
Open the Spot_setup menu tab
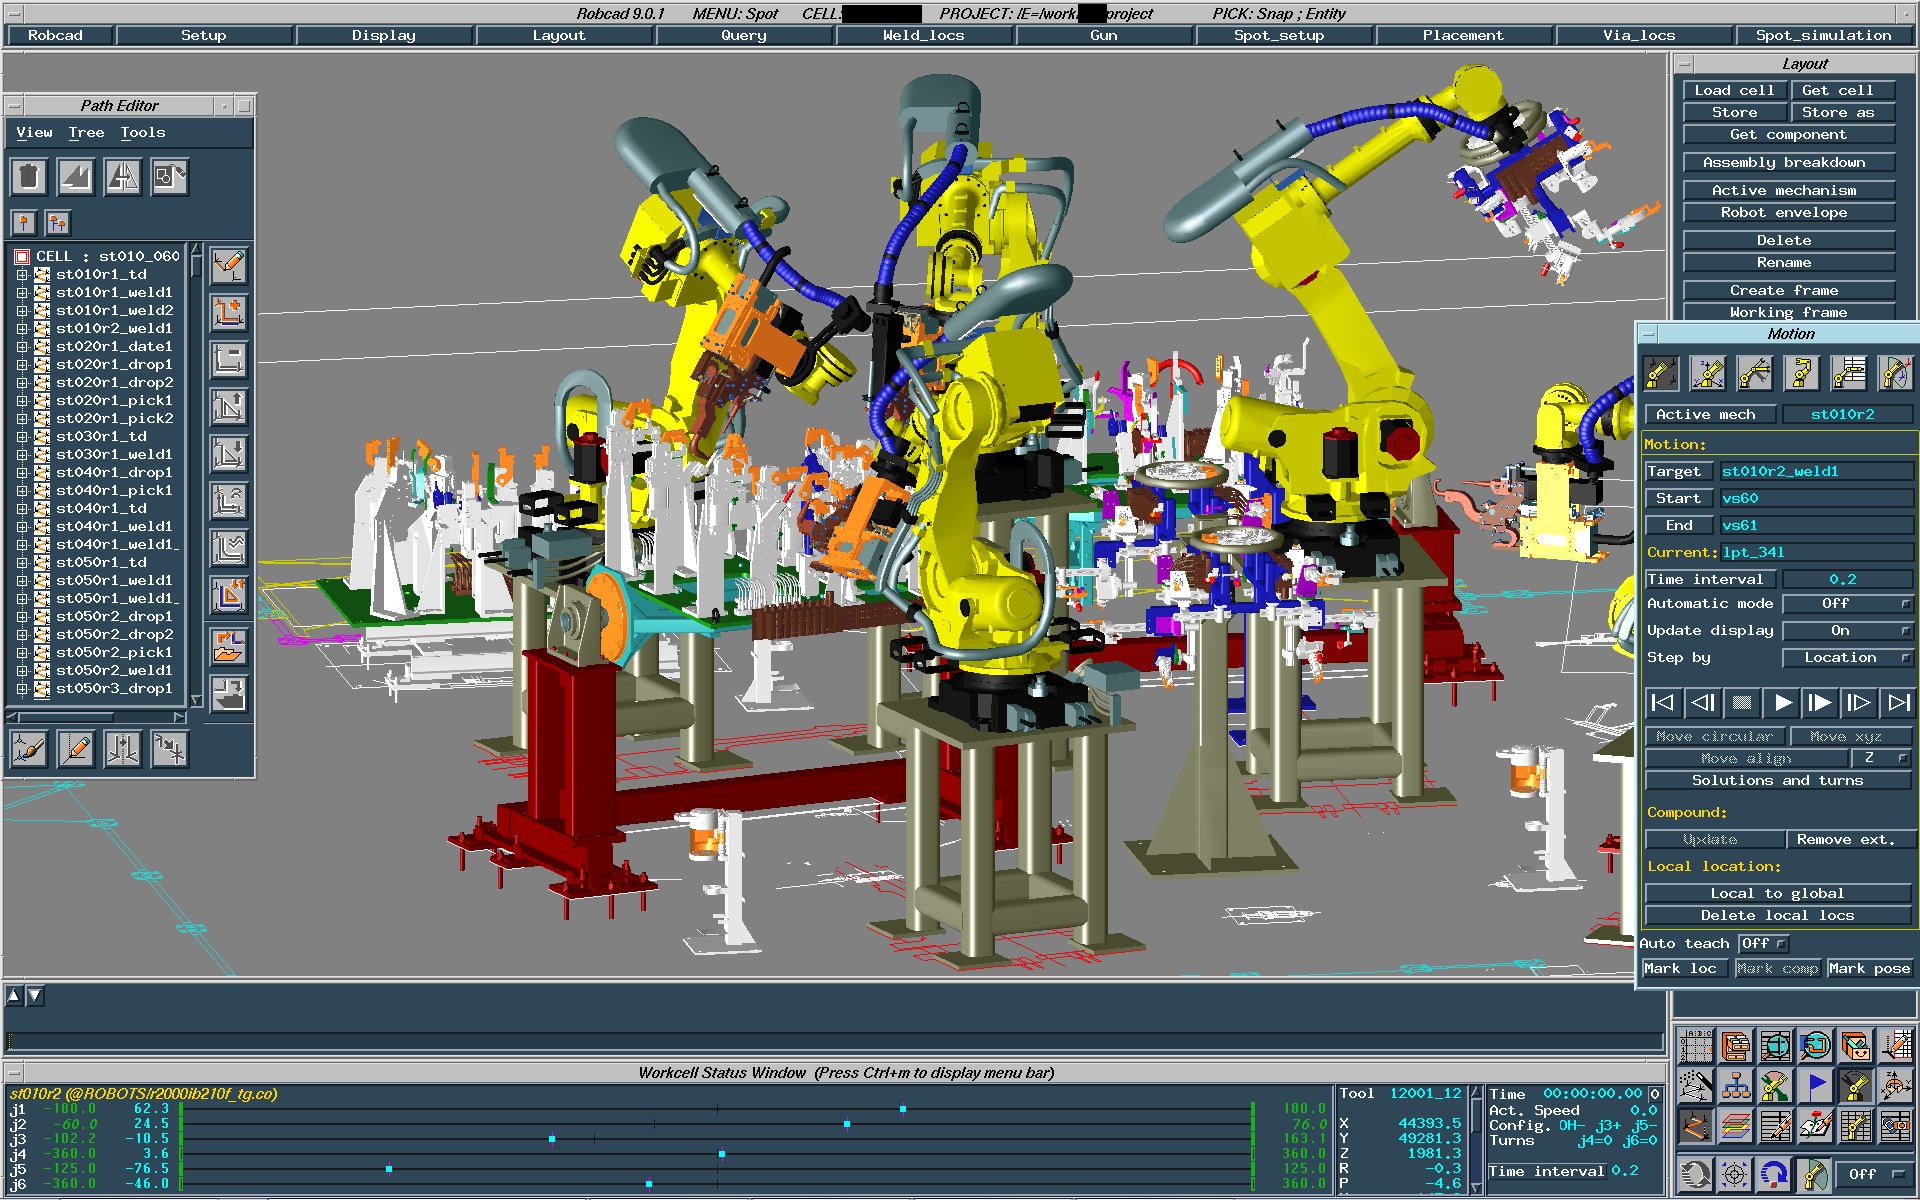[x=1277, y=37]
